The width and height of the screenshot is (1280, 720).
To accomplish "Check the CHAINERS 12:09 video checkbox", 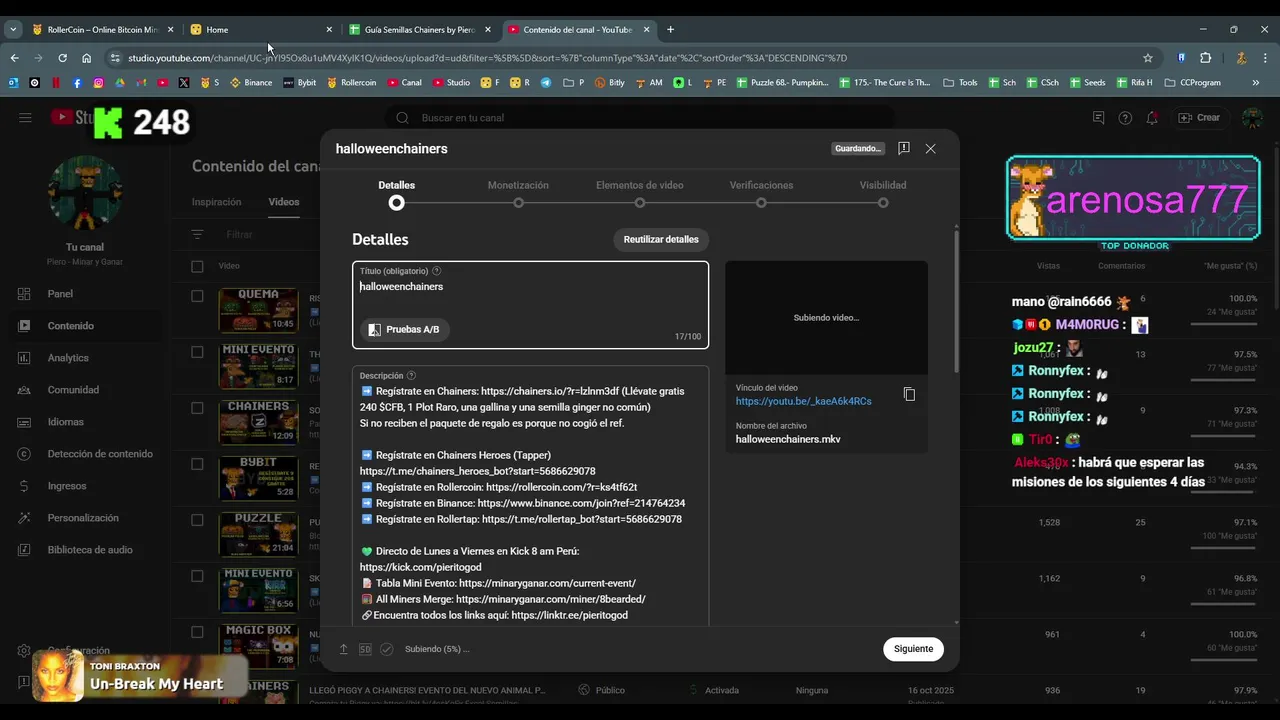I will [197, 408].
